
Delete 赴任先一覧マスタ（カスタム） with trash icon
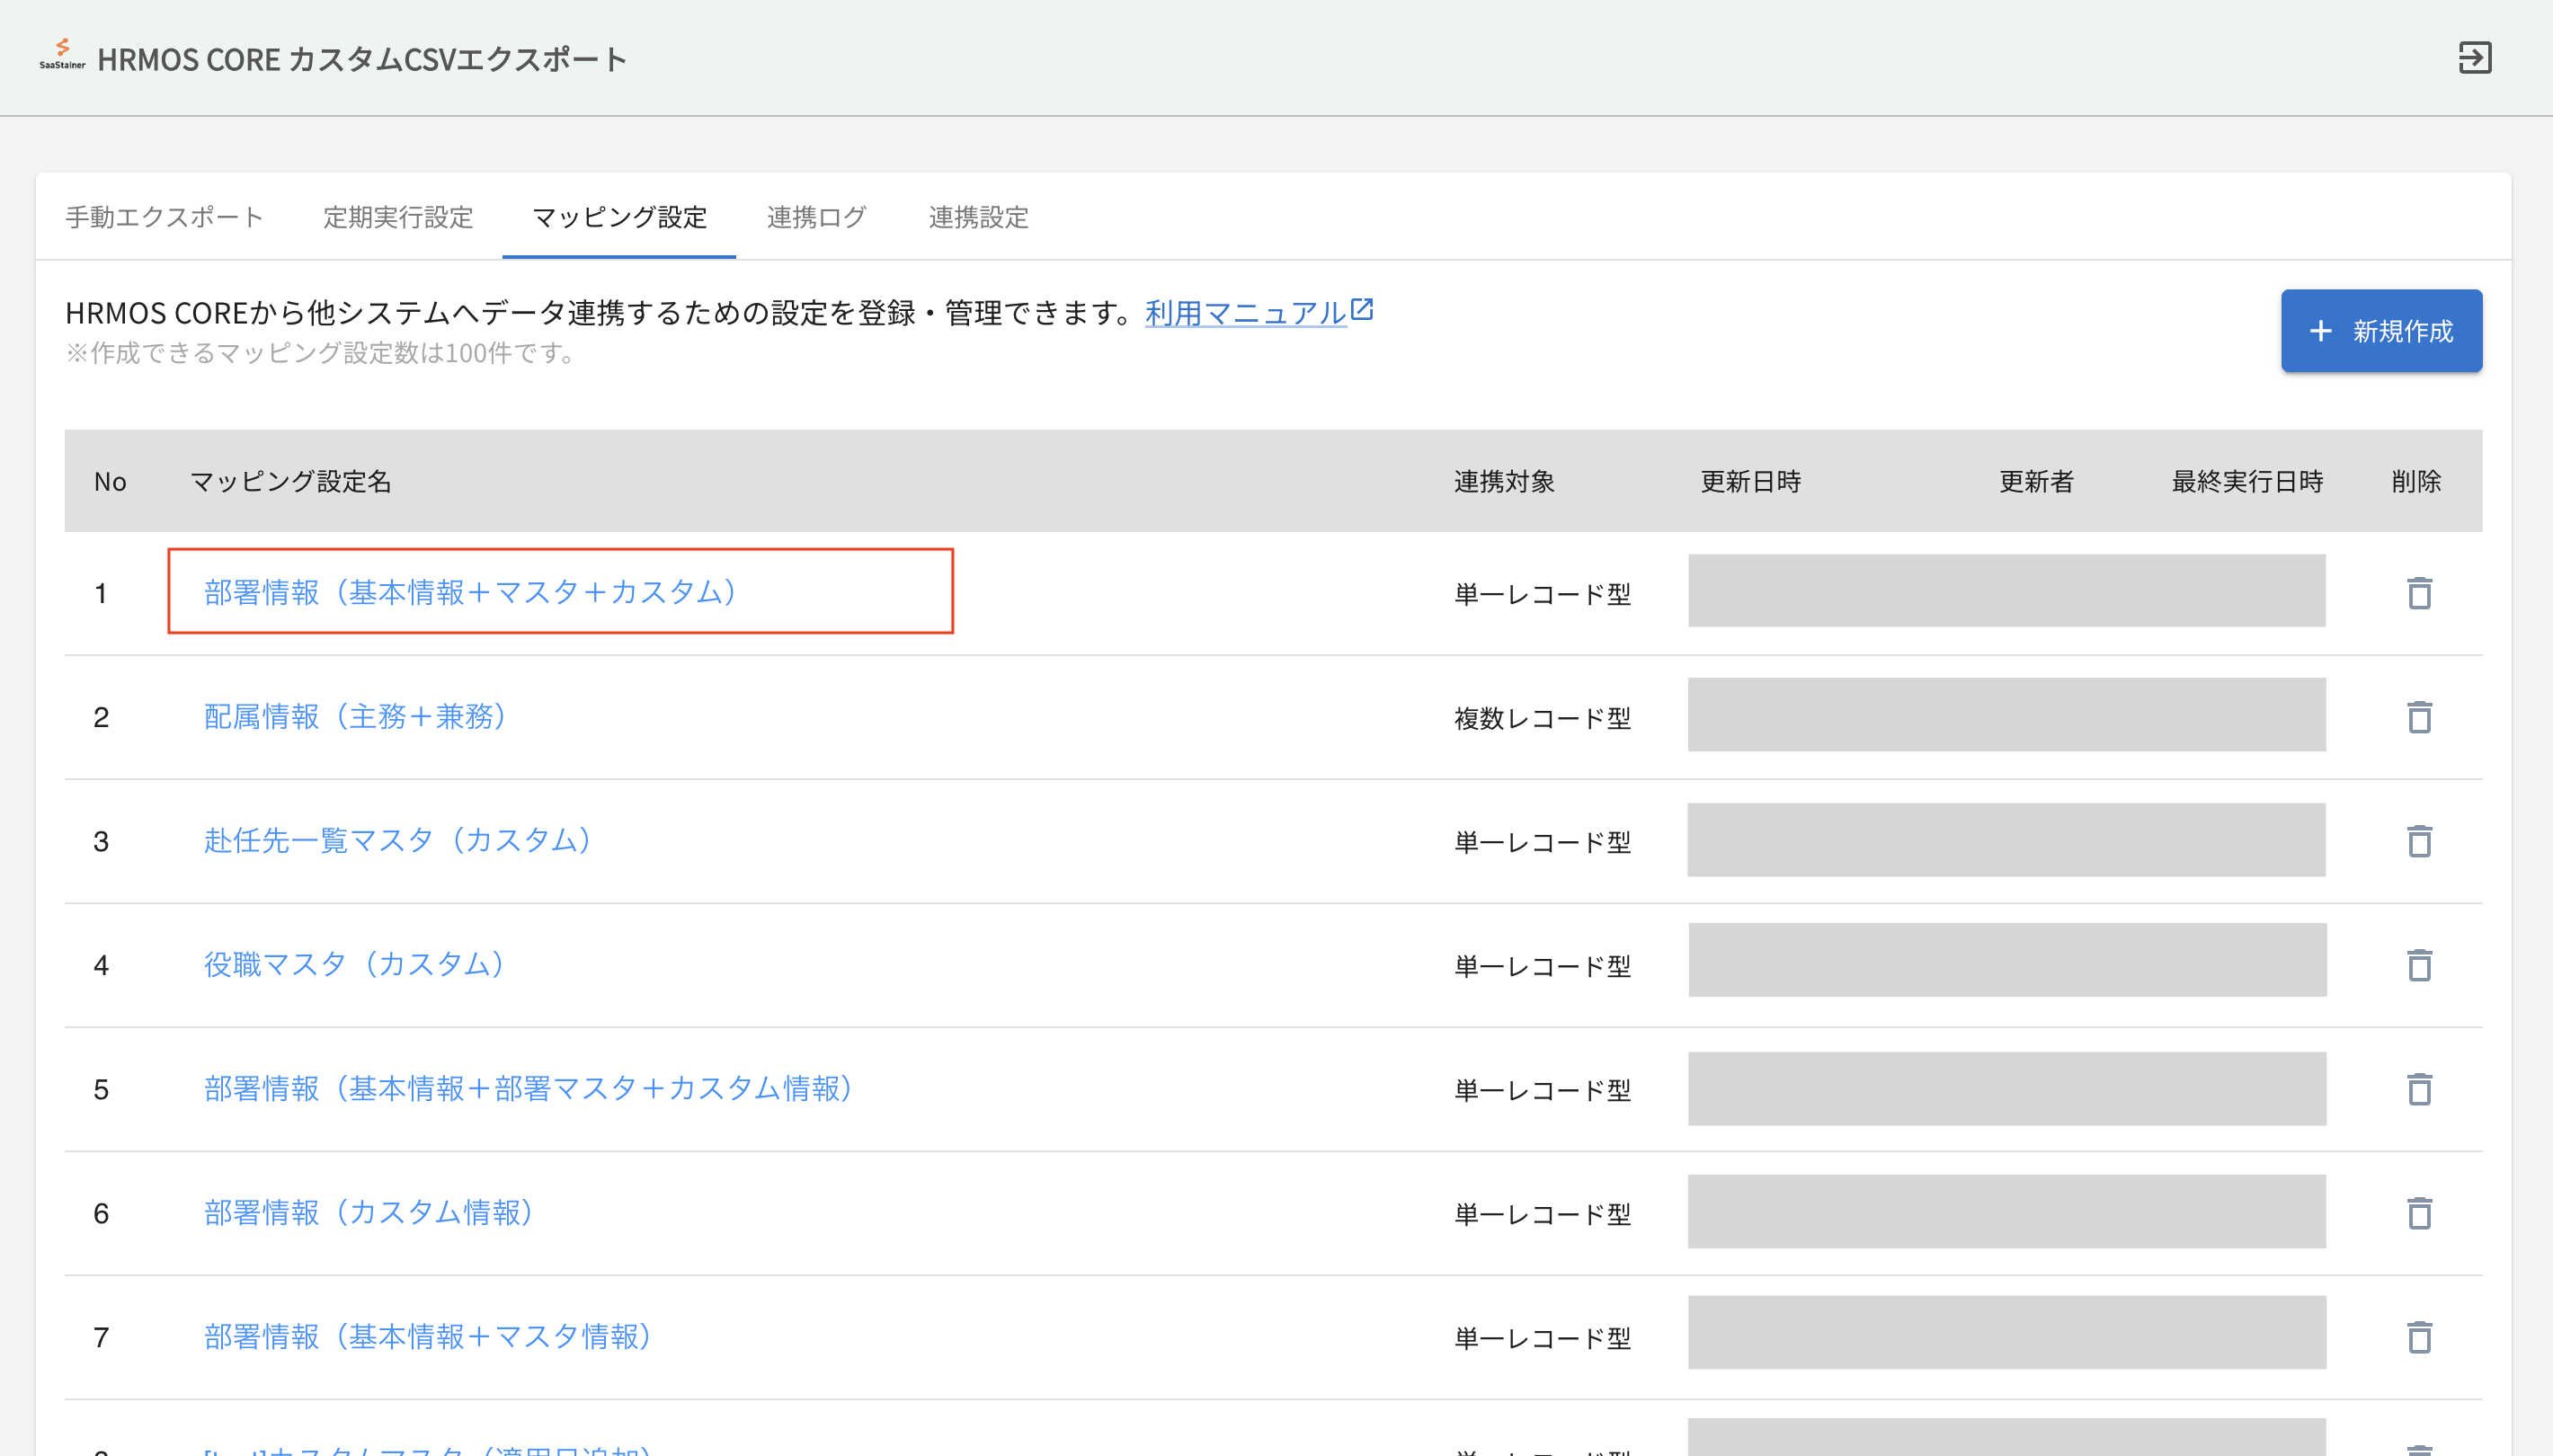2418,841
